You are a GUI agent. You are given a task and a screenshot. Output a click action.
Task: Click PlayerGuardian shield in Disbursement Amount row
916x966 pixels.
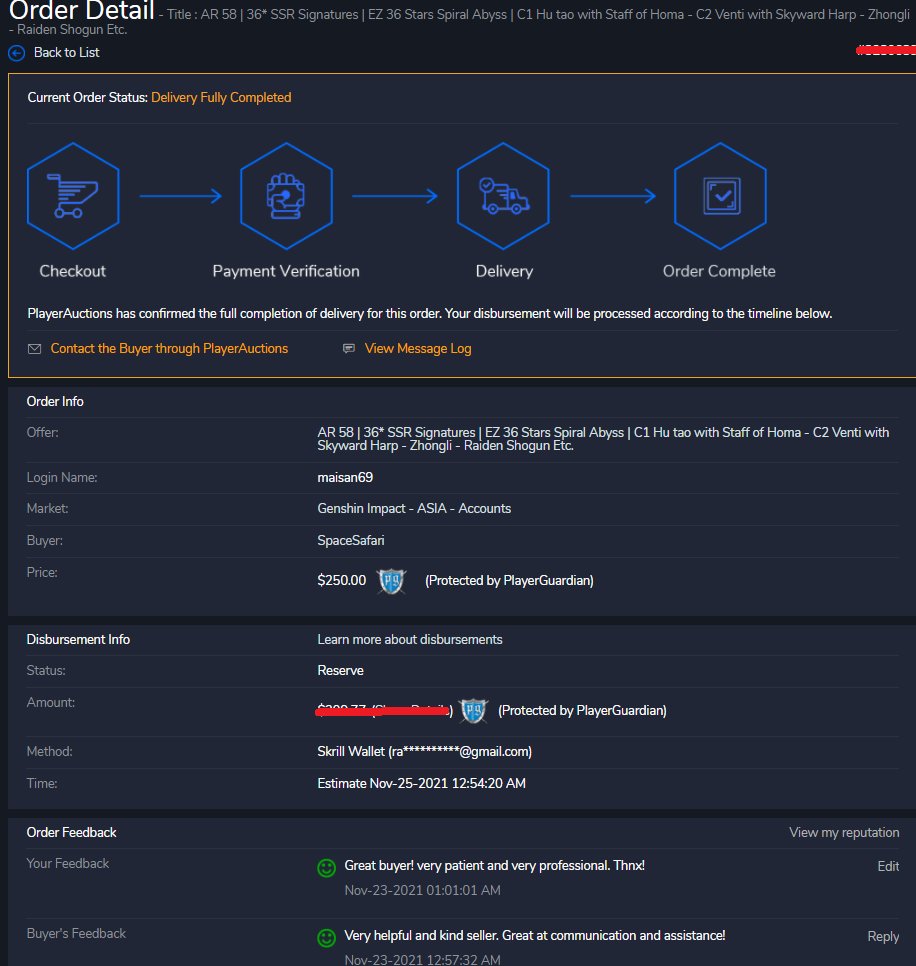point(474,711)
